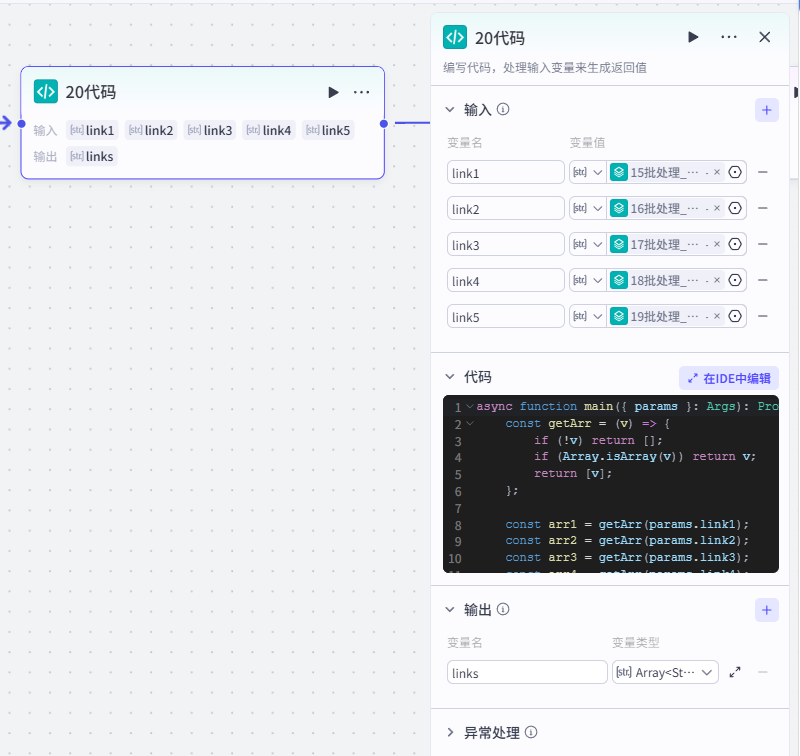Expand the 异常处理 section
Screen dimensions: 800x756
pyautogui.click(x=450, y=733)
